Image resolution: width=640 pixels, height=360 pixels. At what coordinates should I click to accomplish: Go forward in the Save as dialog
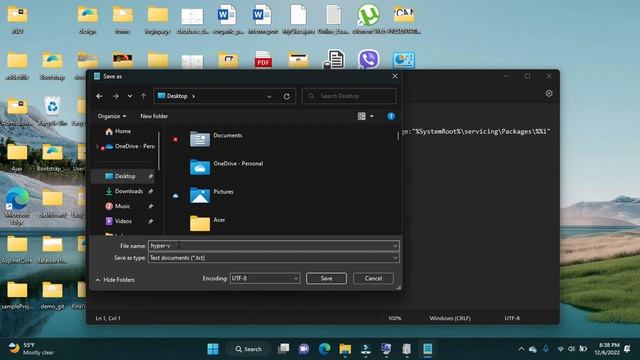pyautogui.click(x=116, y=96)
